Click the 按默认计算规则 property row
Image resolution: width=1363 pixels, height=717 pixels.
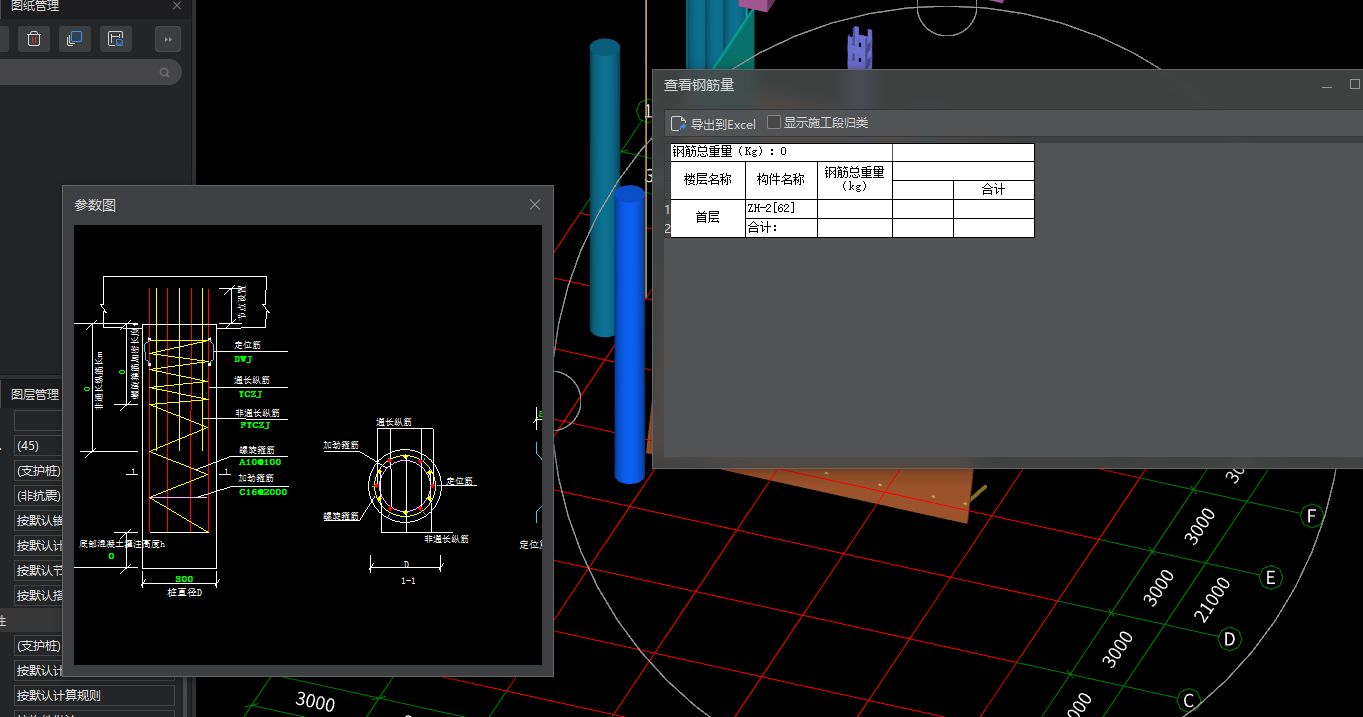(x=94, y=695)
